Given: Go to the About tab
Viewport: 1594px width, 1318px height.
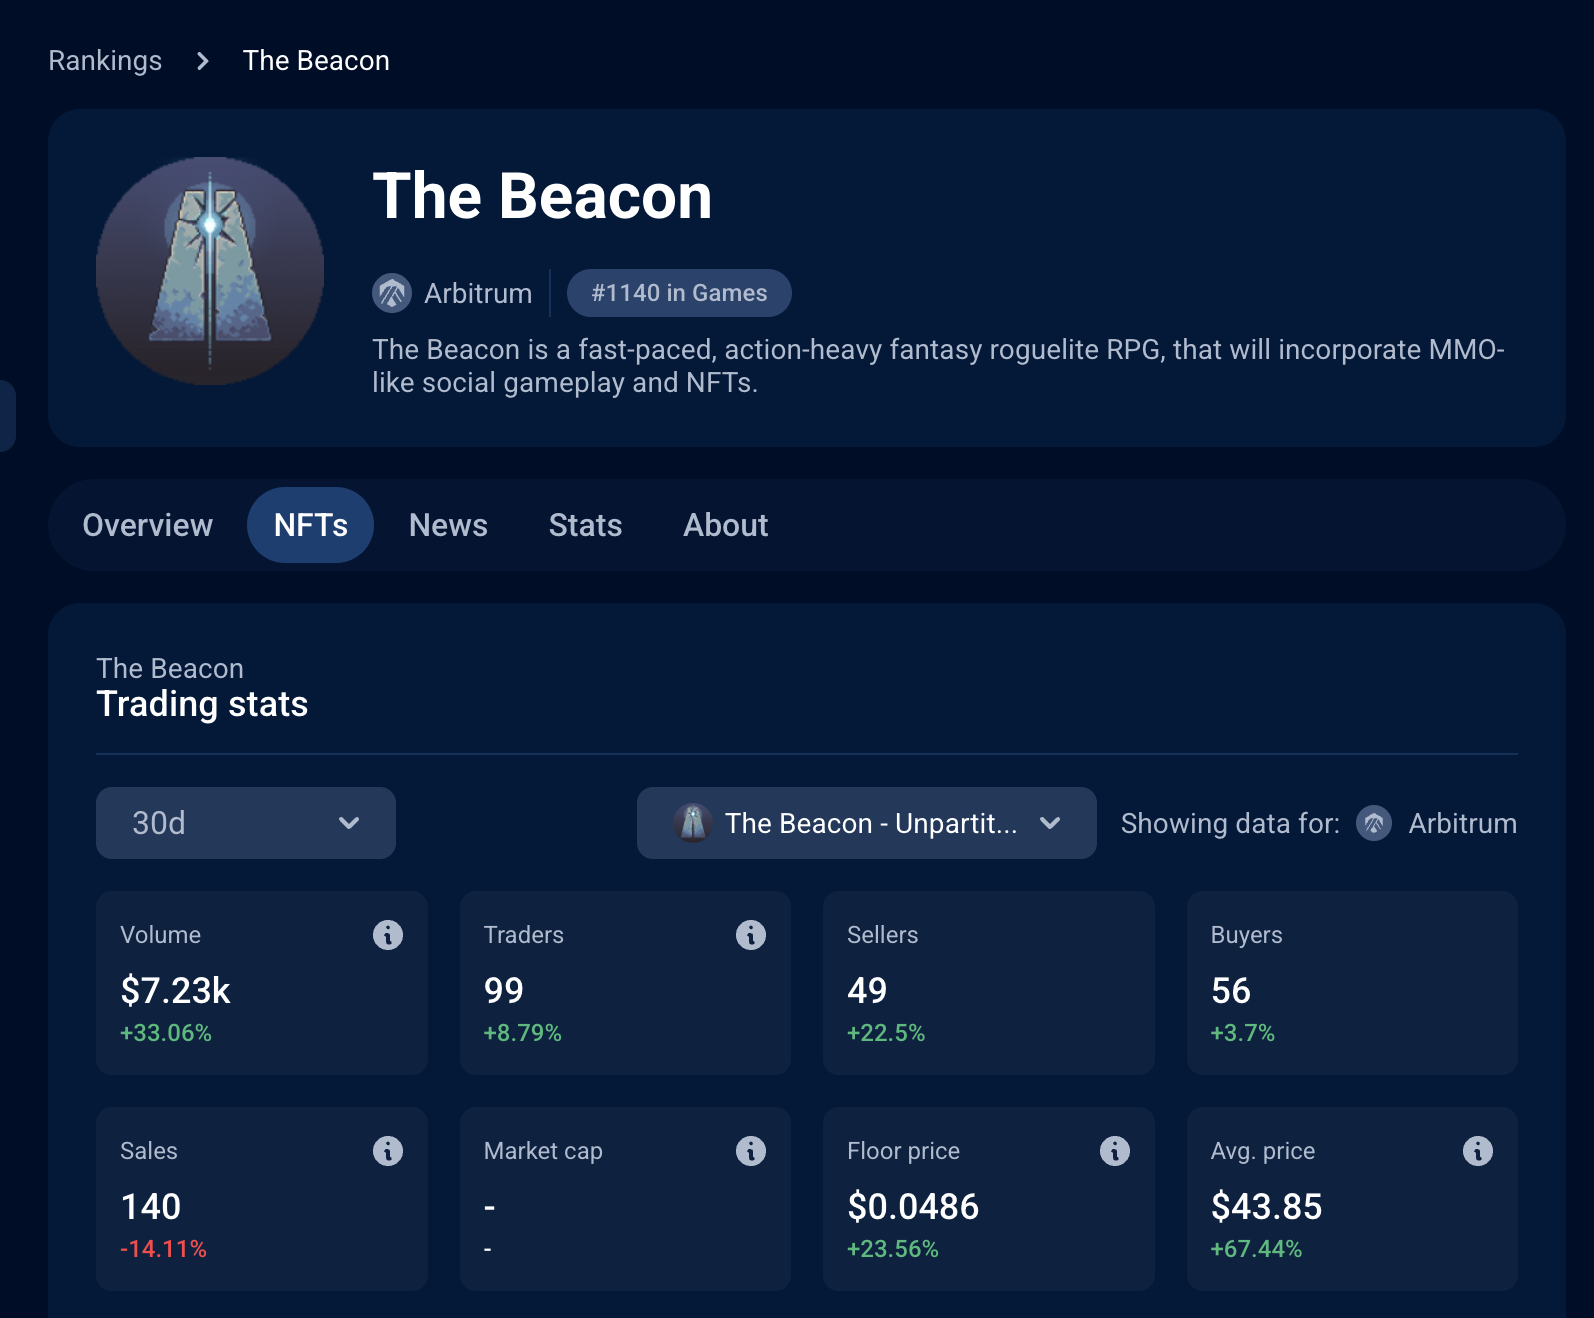Looking at the screenshot, I should click(725, 525).
